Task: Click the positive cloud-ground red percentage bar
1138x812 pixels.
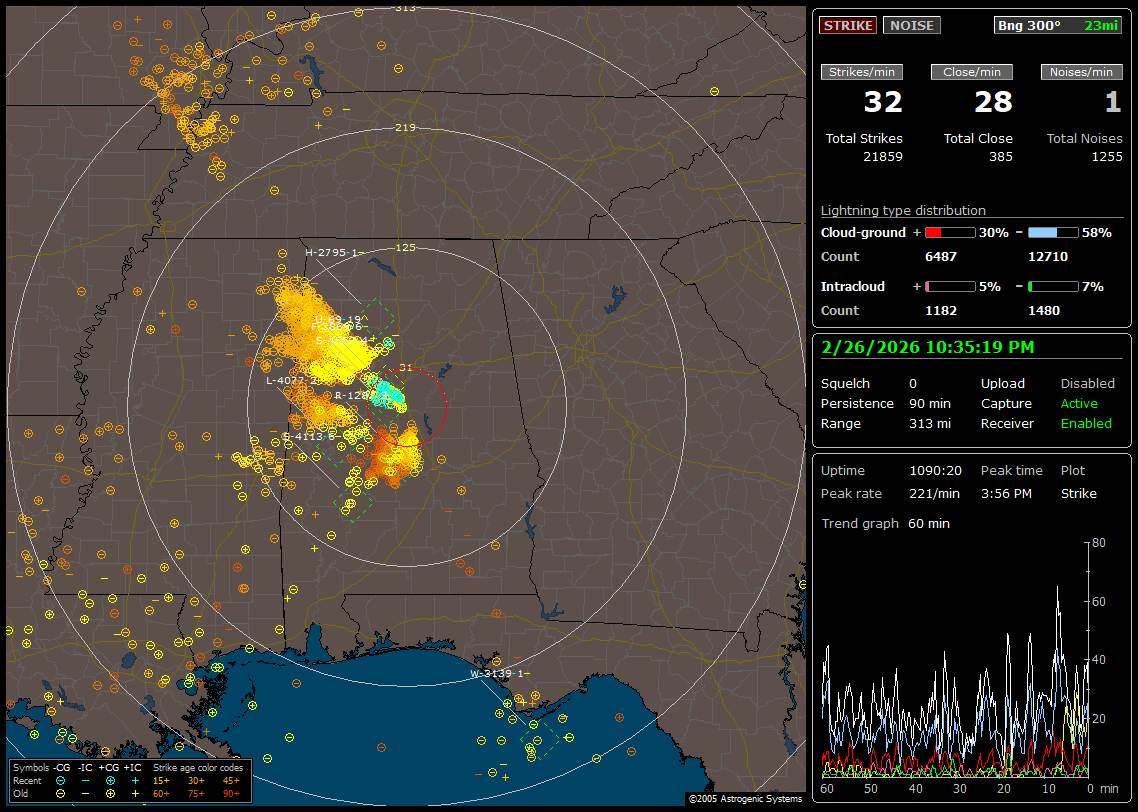Action: (x=949, y=232)
